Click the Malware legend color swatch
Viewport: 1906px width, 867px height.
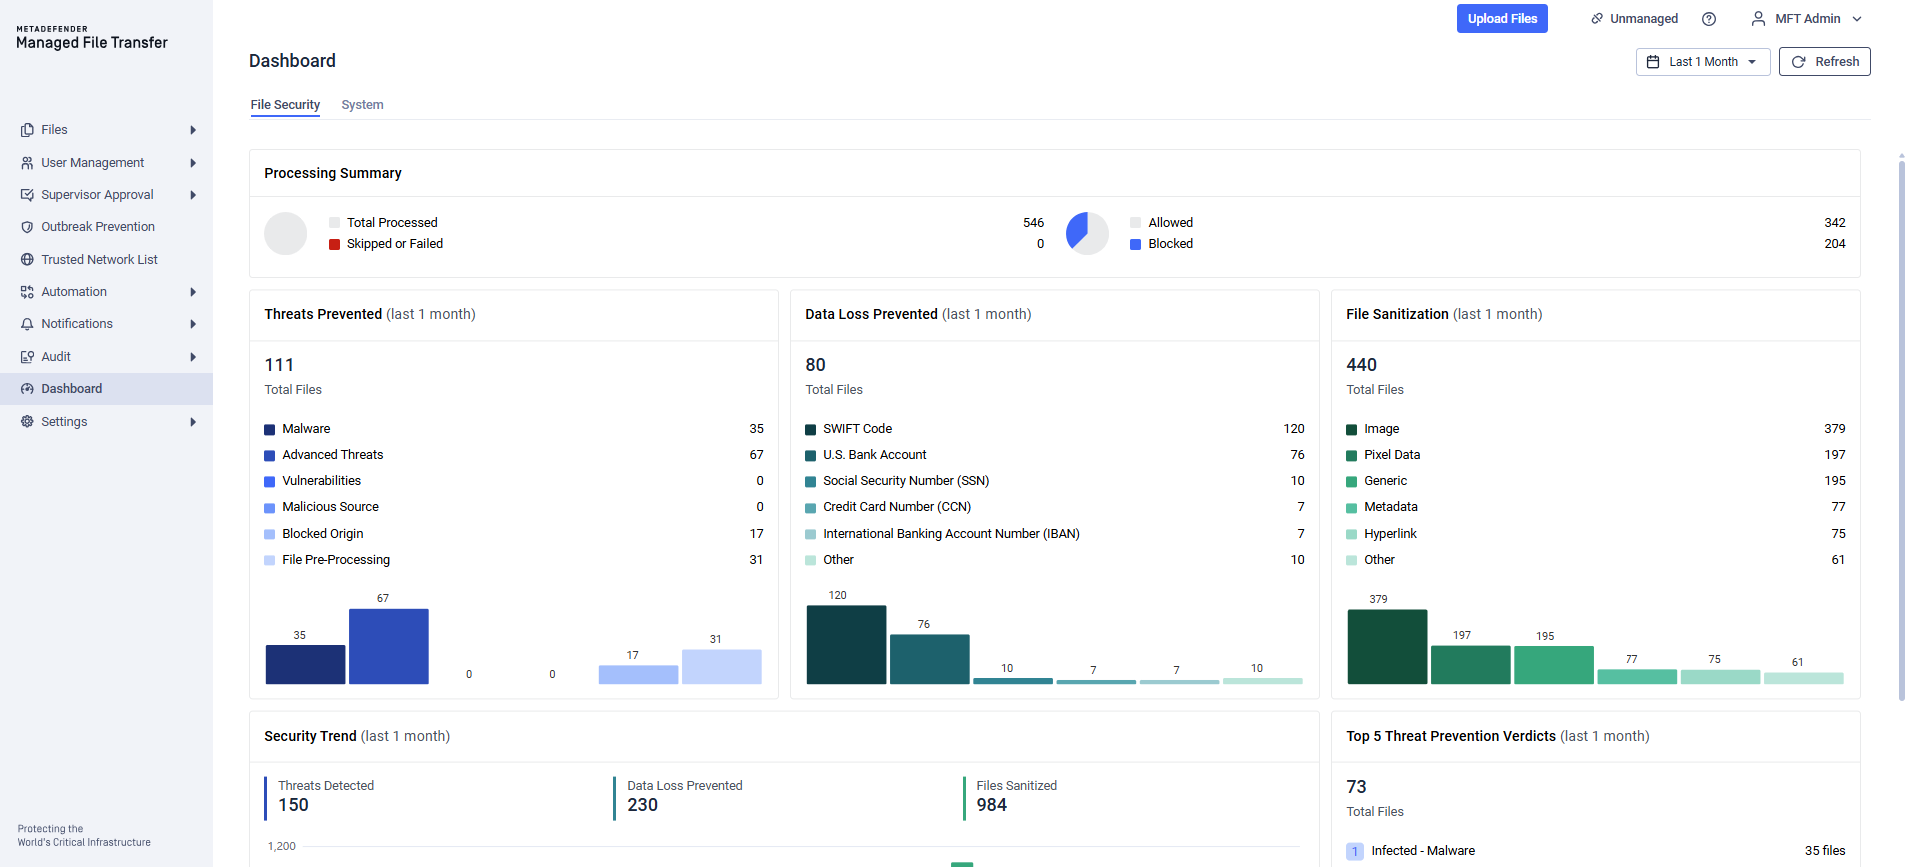[x=269, y=430]
